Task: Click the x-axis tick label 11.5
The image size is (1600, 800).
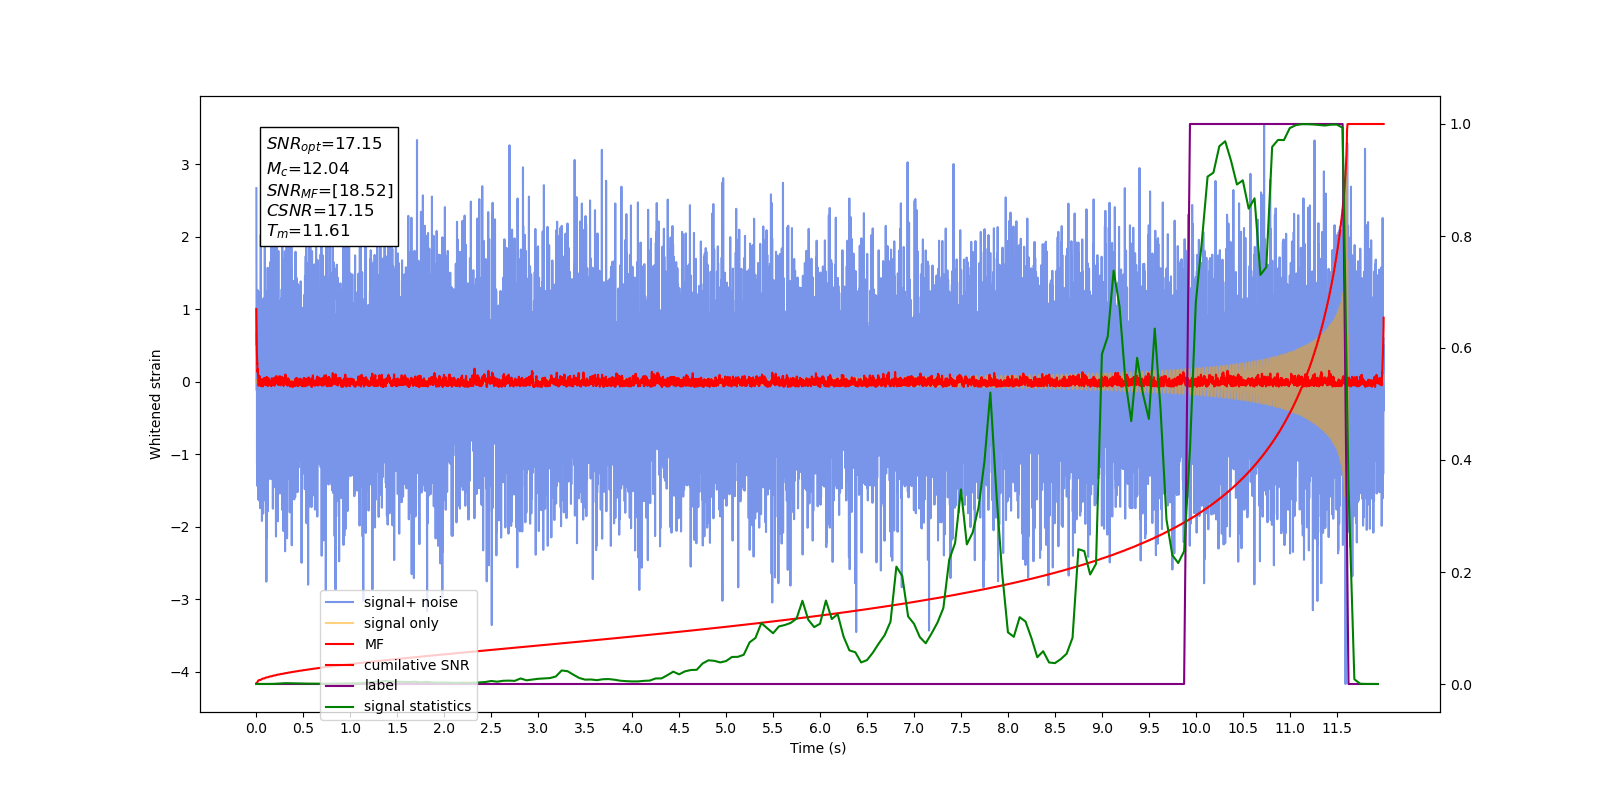Action: pyautogui.click(x=1337, y=728)
